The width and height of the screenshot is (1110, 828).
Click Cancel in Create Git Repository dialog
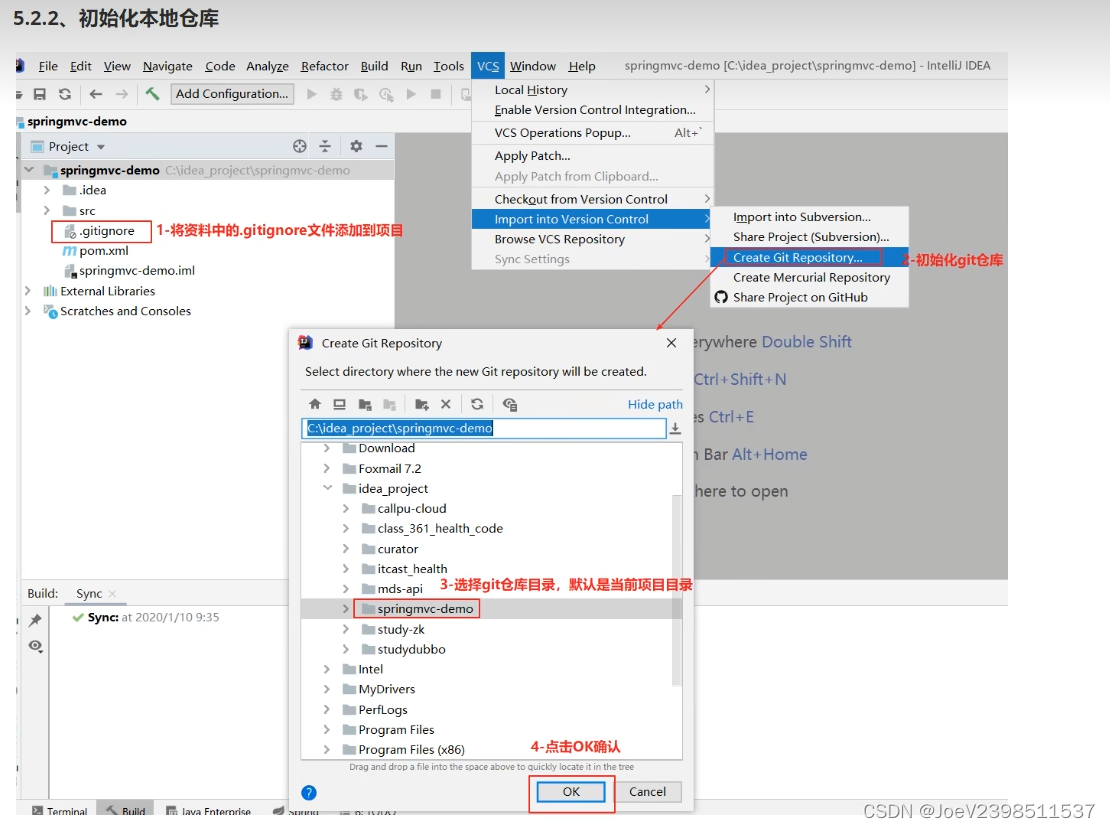(647, 792)
